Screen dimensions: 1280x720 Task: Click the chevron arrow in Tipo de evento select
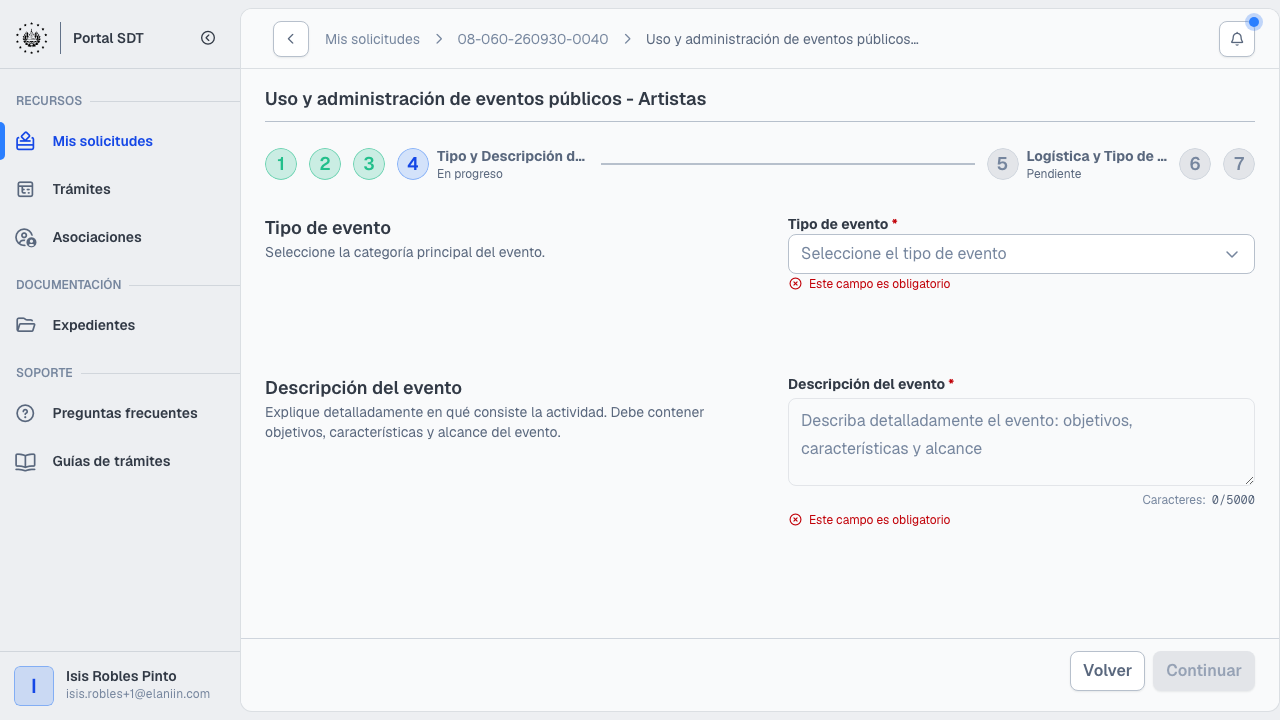pos(1232,254)
